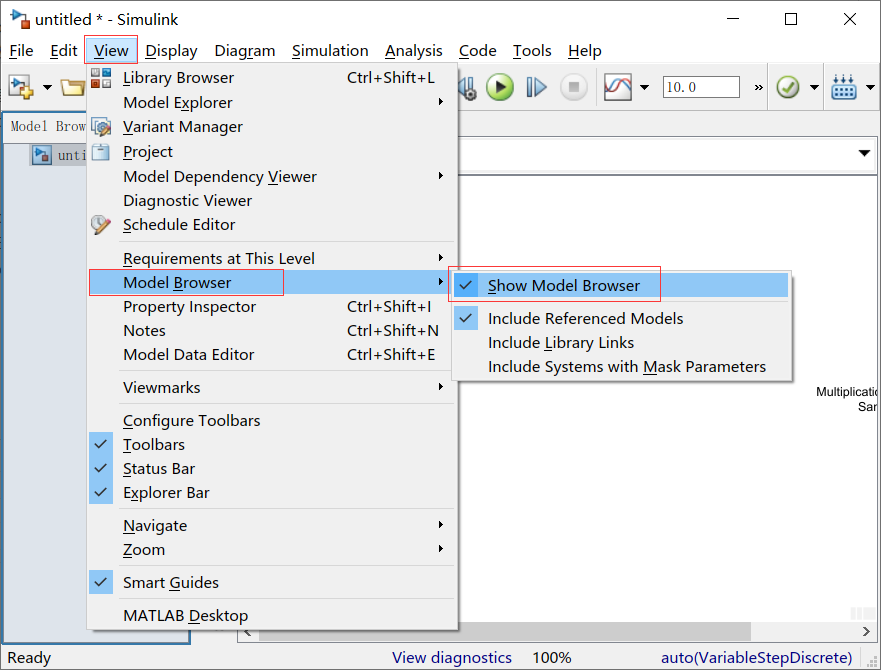The image size is (881, 670).
Task: Click the Open folder toolbar icon
Action: pyautogui.click(x=73, y=87)
